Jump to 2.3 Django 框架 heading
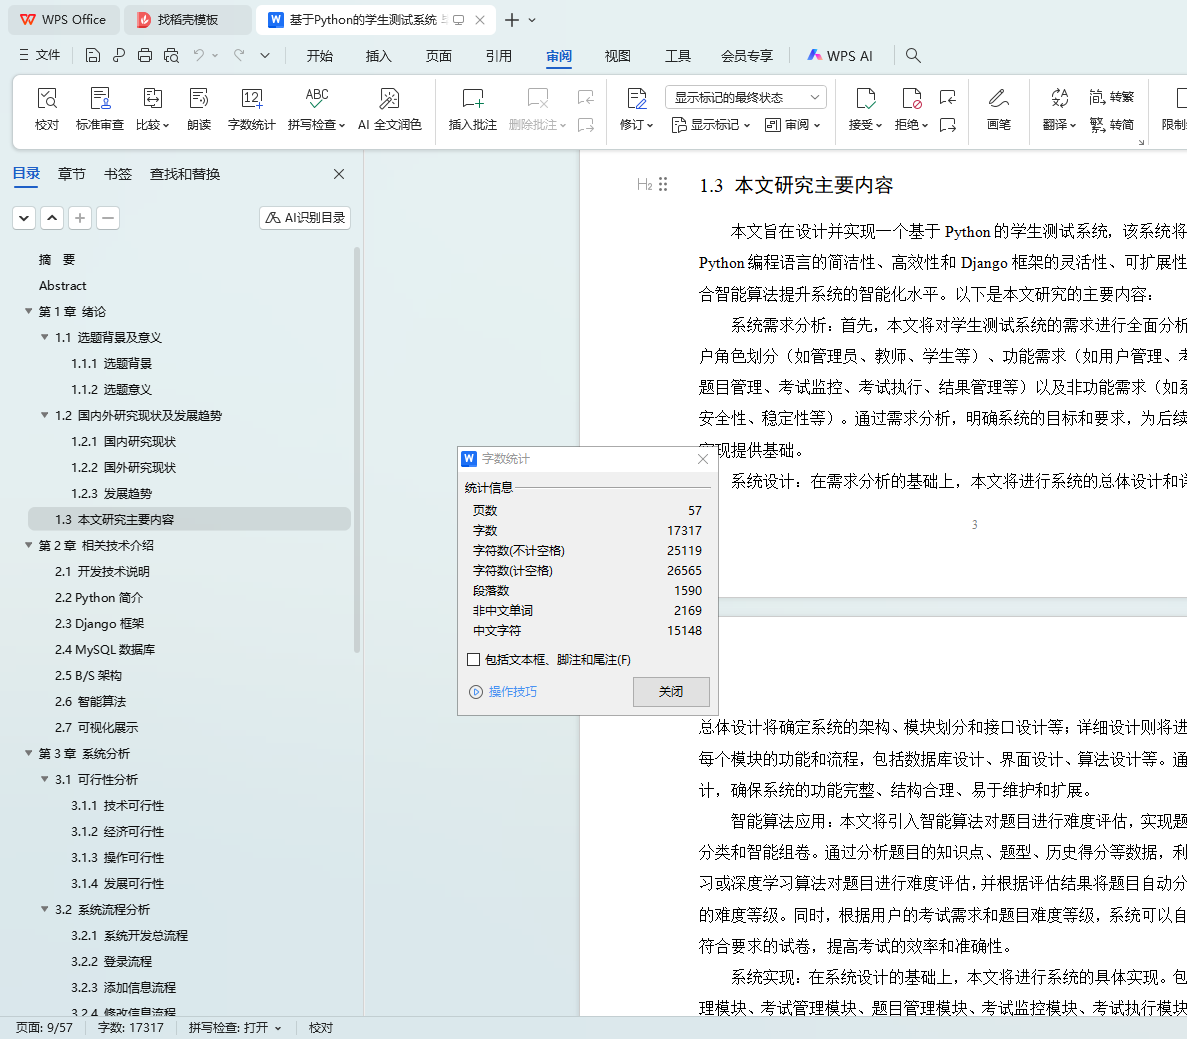The width and height of the screenshot is (1187, 1039). tap(99, 623)
